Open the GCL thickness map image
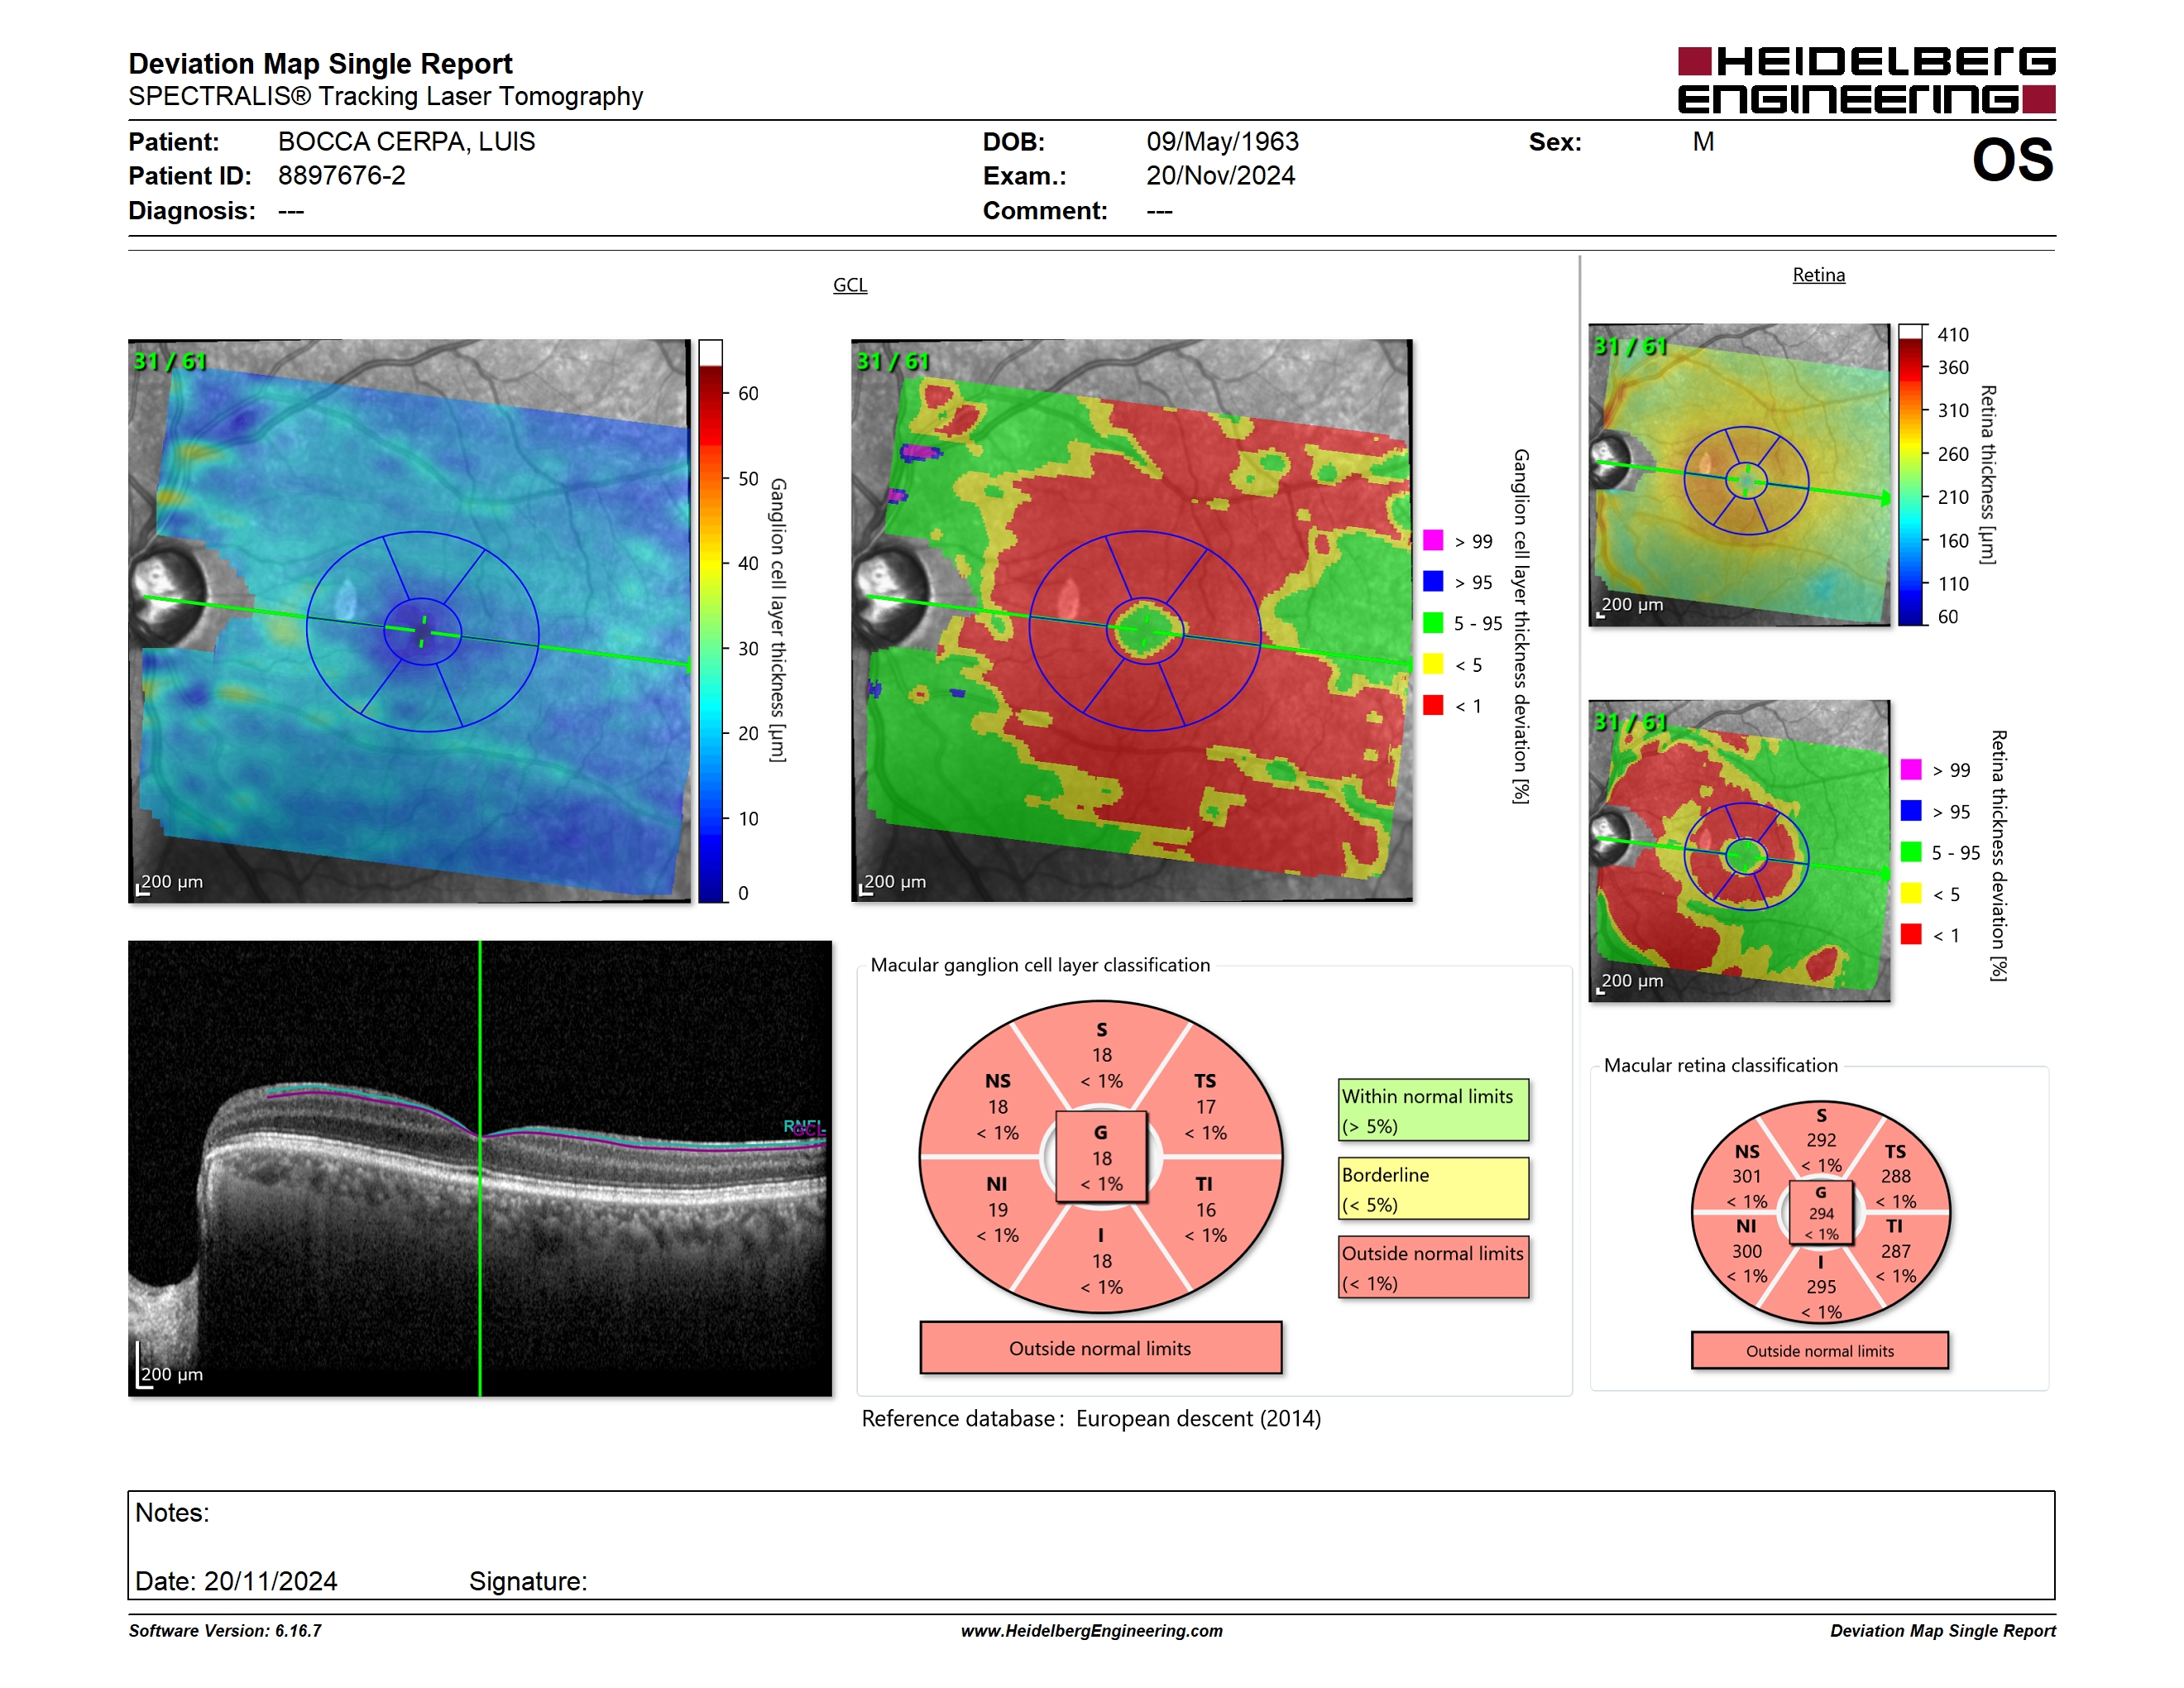 [409, 621]
